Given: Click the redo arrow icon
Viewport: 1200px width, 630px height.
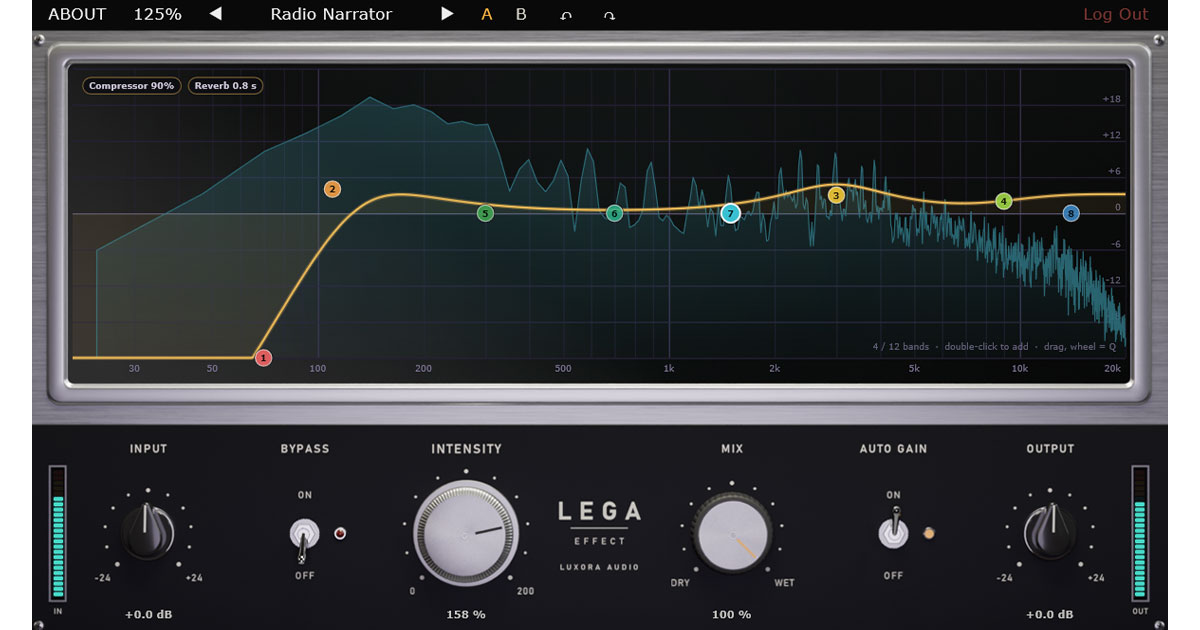Looking at the screenshot, I should point(609,15).
